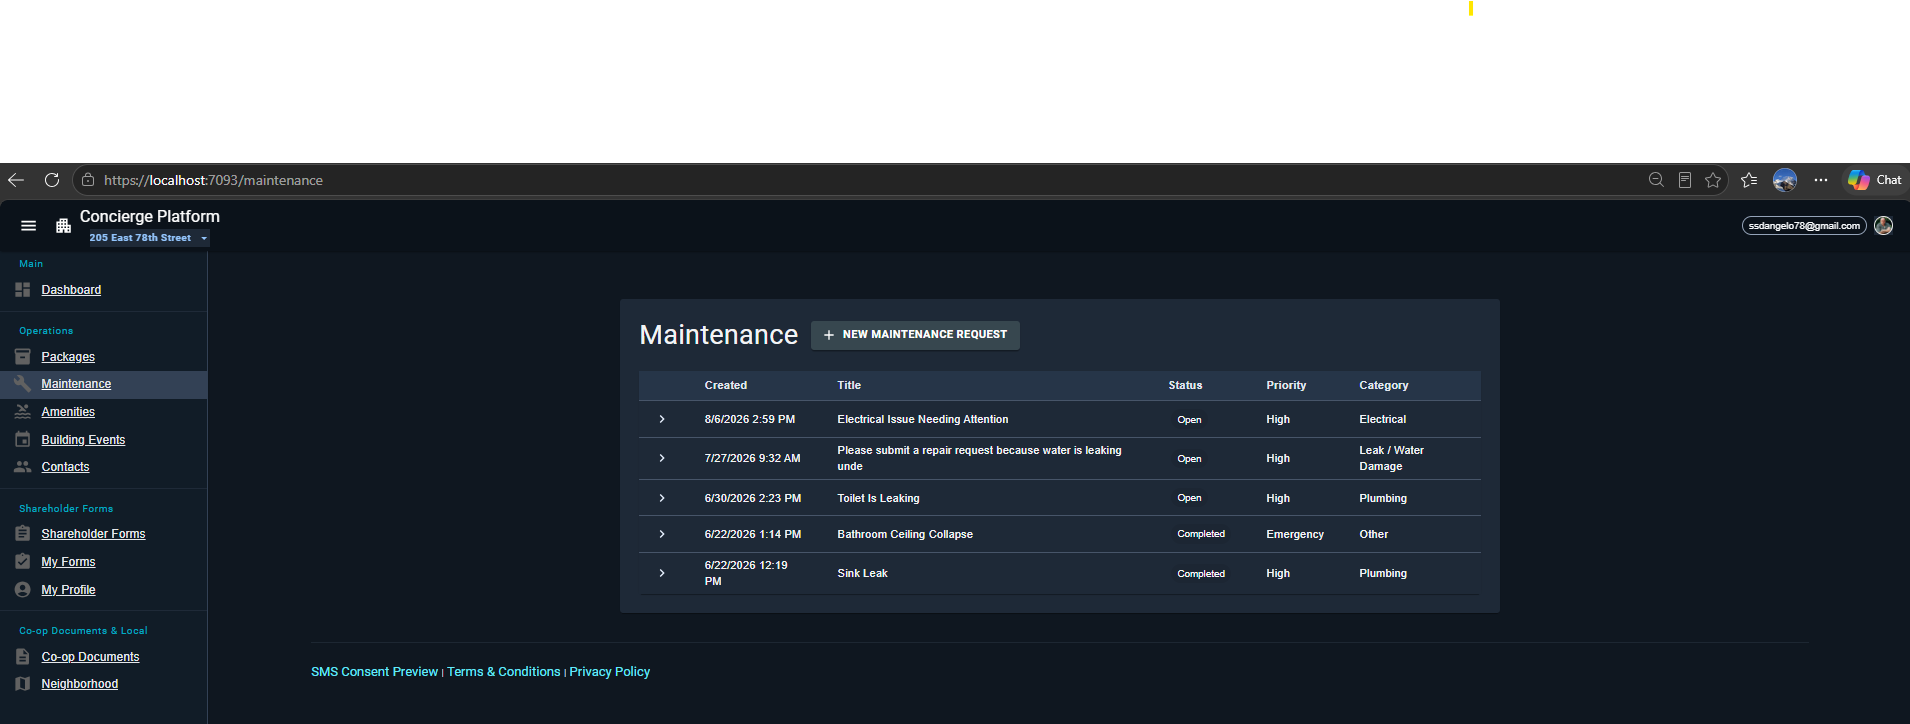The height and width of the screenshot is (724, 1910).
Task: Click the Completed status of Sink Leak
Action: coord(1201,574)
